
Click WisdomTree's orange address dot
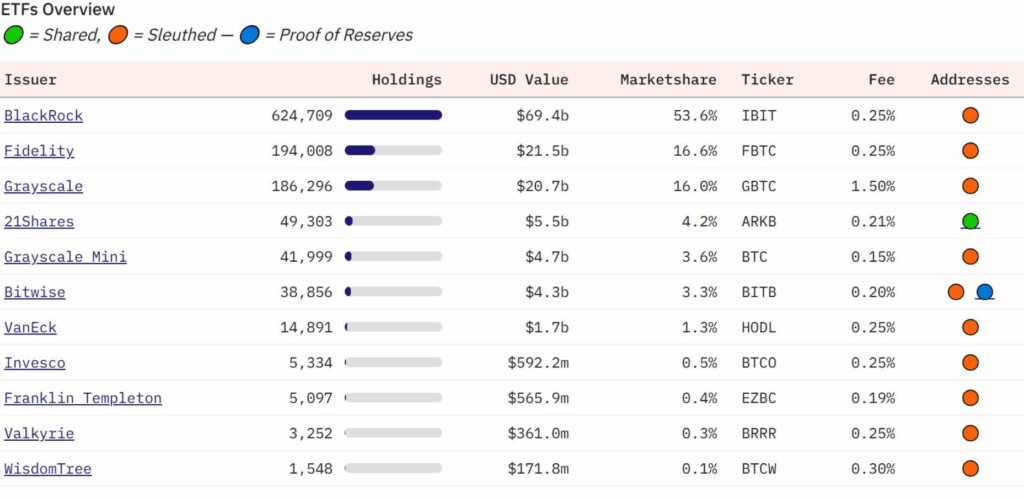coord(970,468)
